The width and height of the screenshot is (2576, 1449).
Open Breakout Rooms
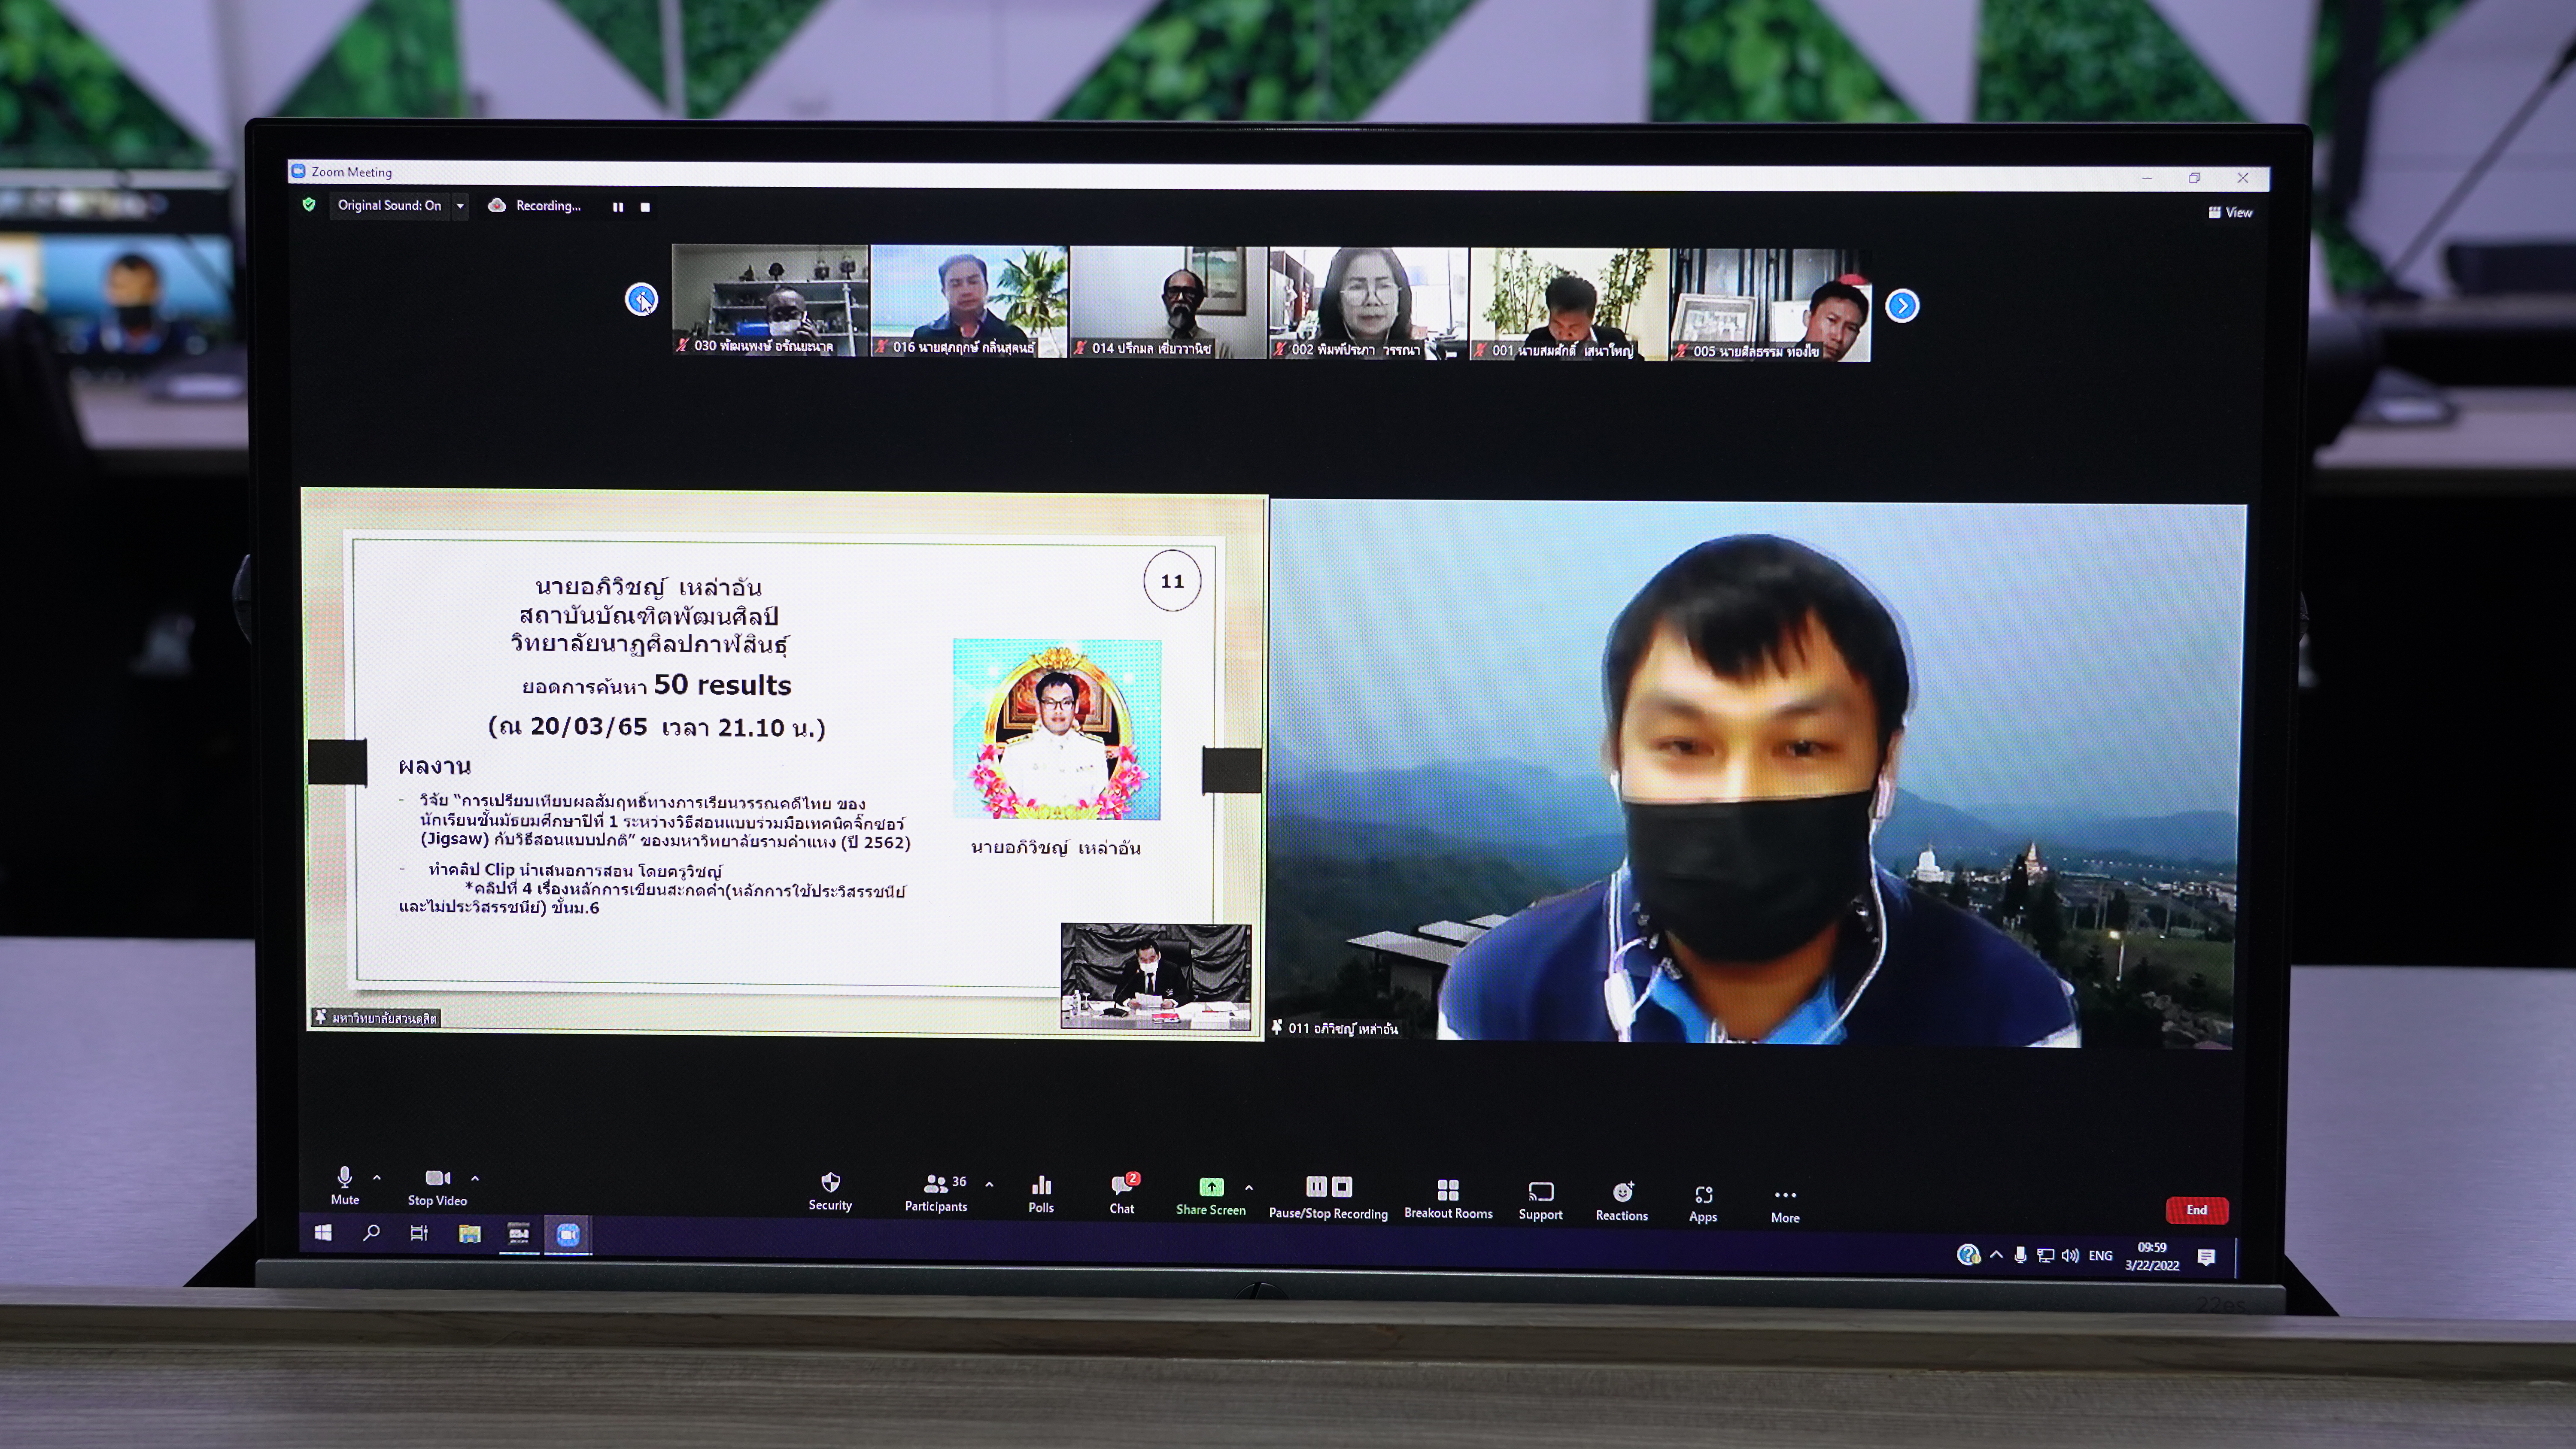(x=1448, y=1190)
